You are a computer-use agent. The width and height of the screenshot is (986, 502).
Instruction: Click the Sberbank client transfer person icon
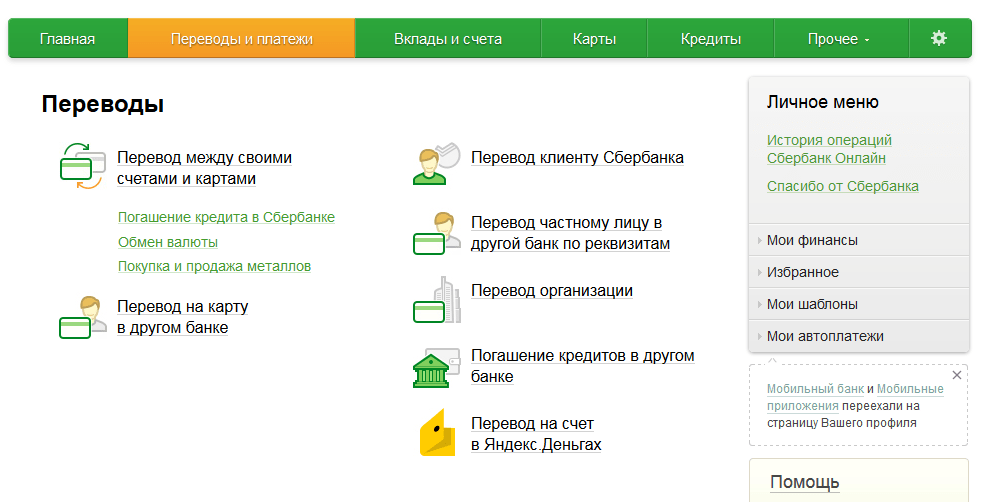click(x=436, y=164)
